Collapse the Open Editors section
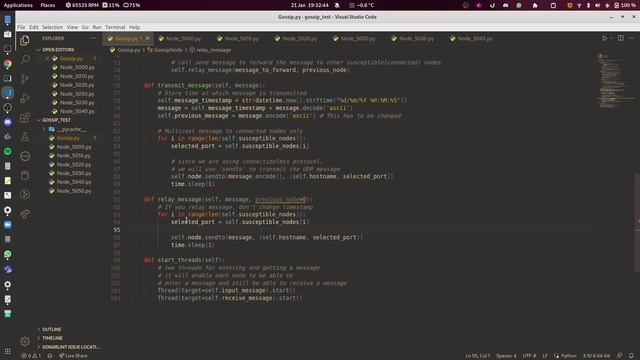This screenshot has width=640, height=360. point(58,50)
